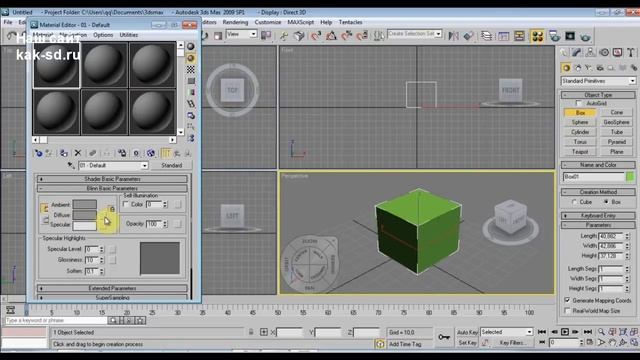This screenshot has height=360, width=640.
Task: Open the Rendering menu
Action: (235, 22)
